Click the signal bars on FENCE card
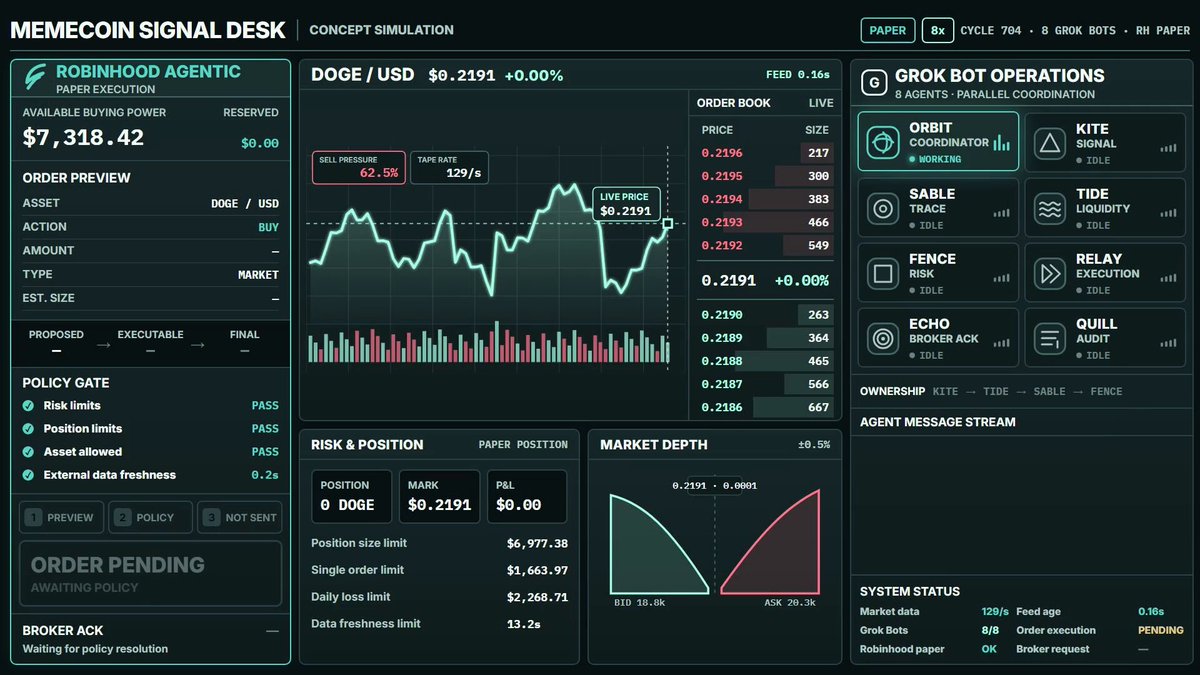The height and width of the screenshot is (675, 1200). [x=1001, y=278]
